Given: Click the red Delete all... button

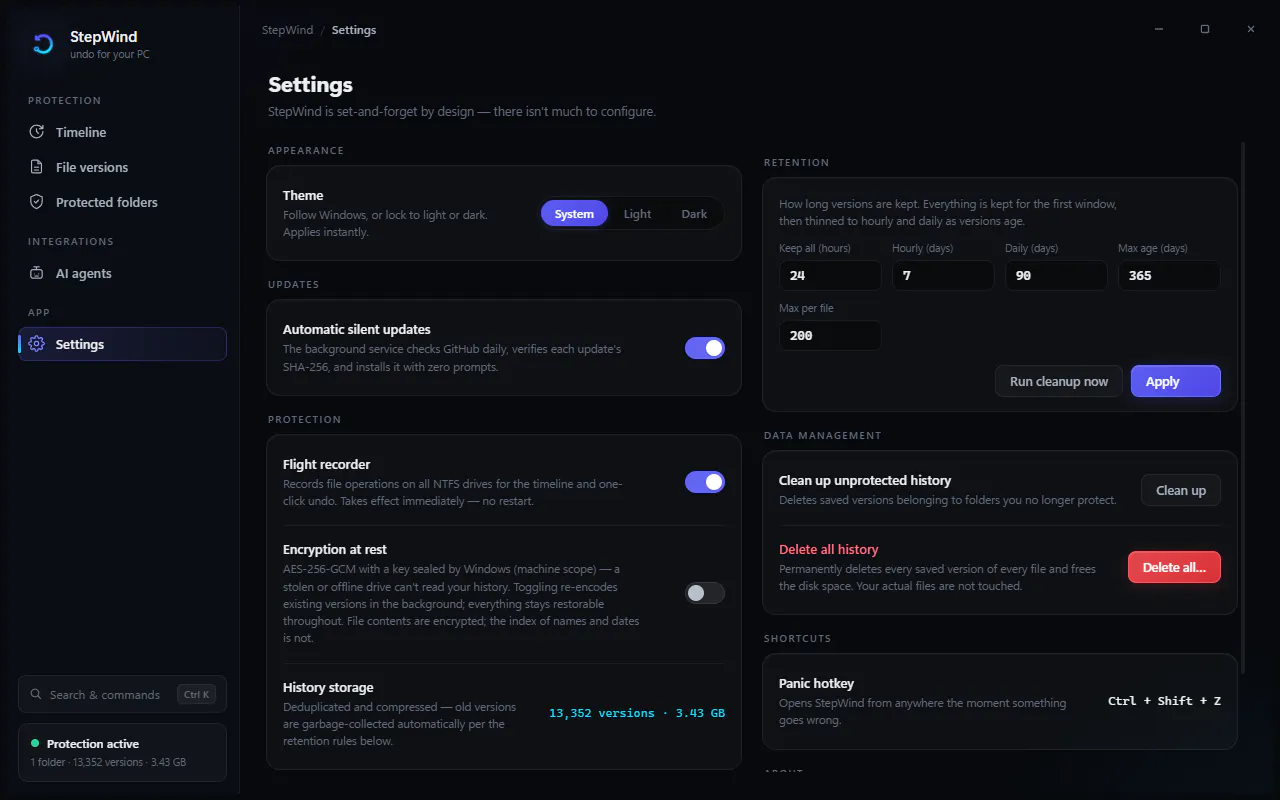Looking at the screenshot, I should 1174,567.
